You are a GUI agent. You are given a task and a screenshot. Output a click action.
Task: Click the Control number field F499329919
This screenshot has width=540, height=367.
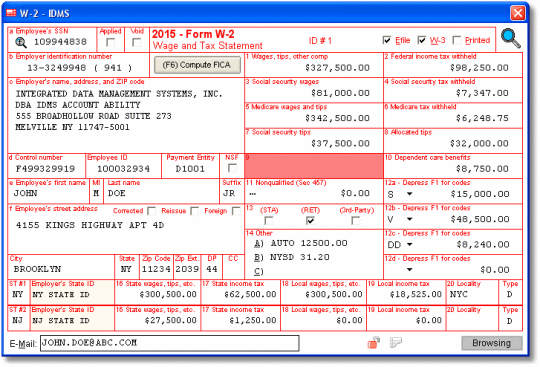tap(45, 169)
